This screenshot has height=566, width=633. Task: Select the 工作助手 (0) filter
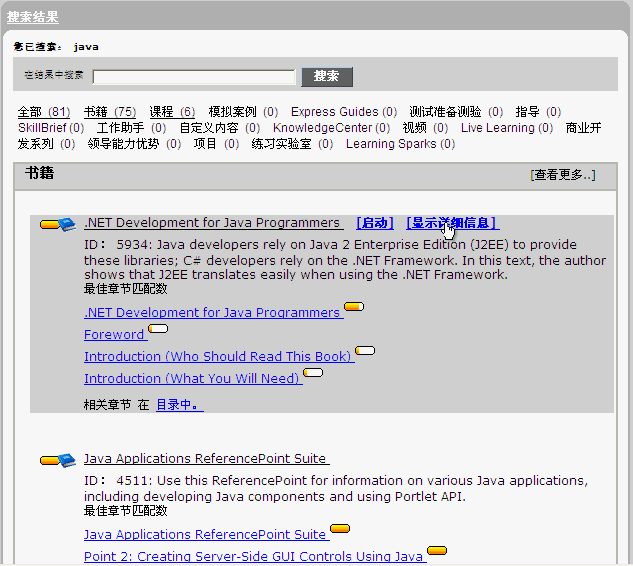tap(132, 128)
